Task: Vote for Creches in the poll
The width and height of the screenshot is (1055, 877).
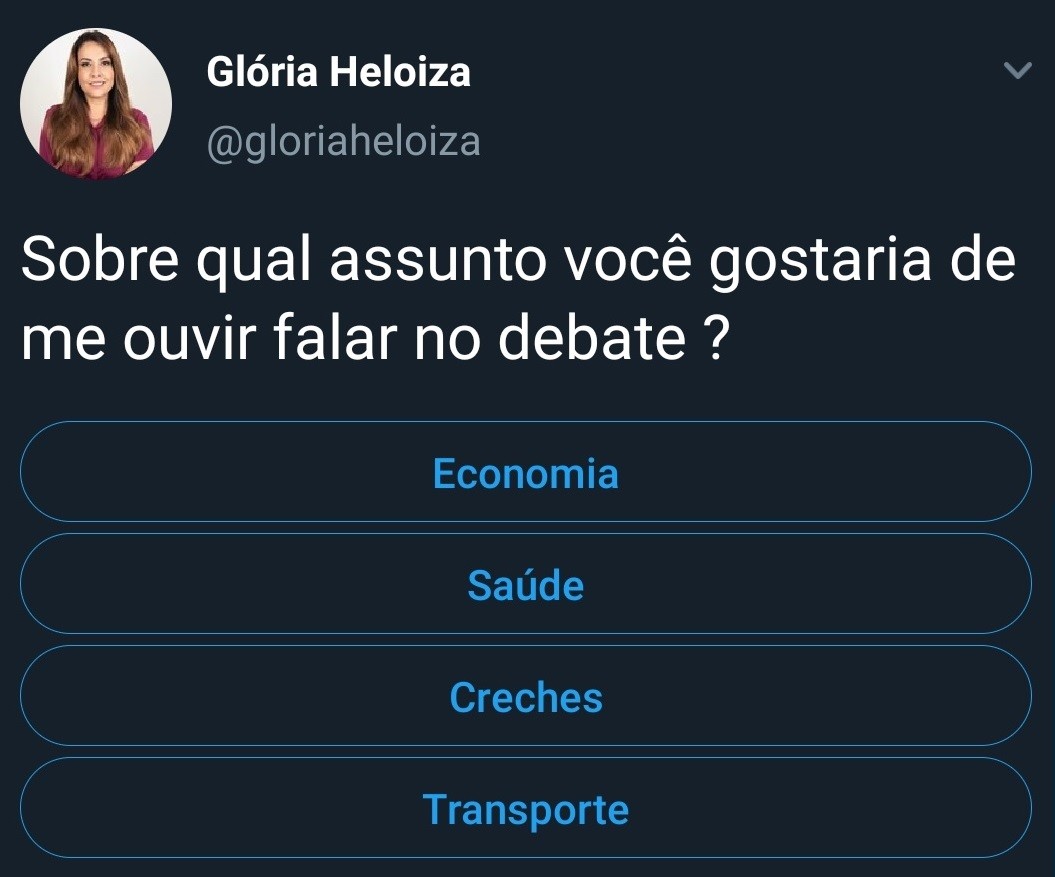Action: [525, 696]
